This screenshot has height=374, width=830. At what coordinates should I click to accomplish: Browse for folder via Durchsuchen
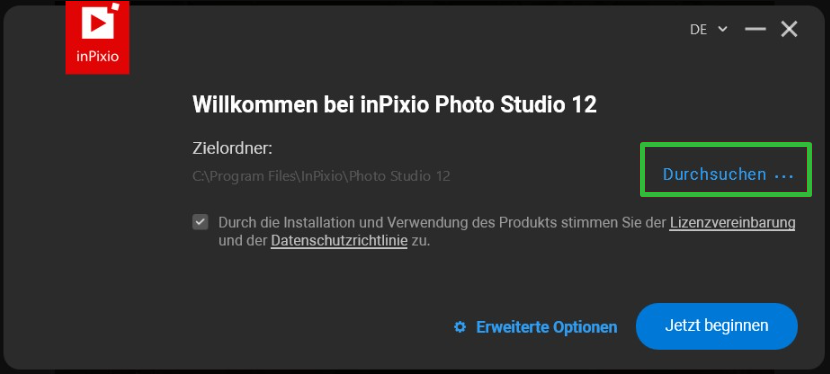point(728,174)
